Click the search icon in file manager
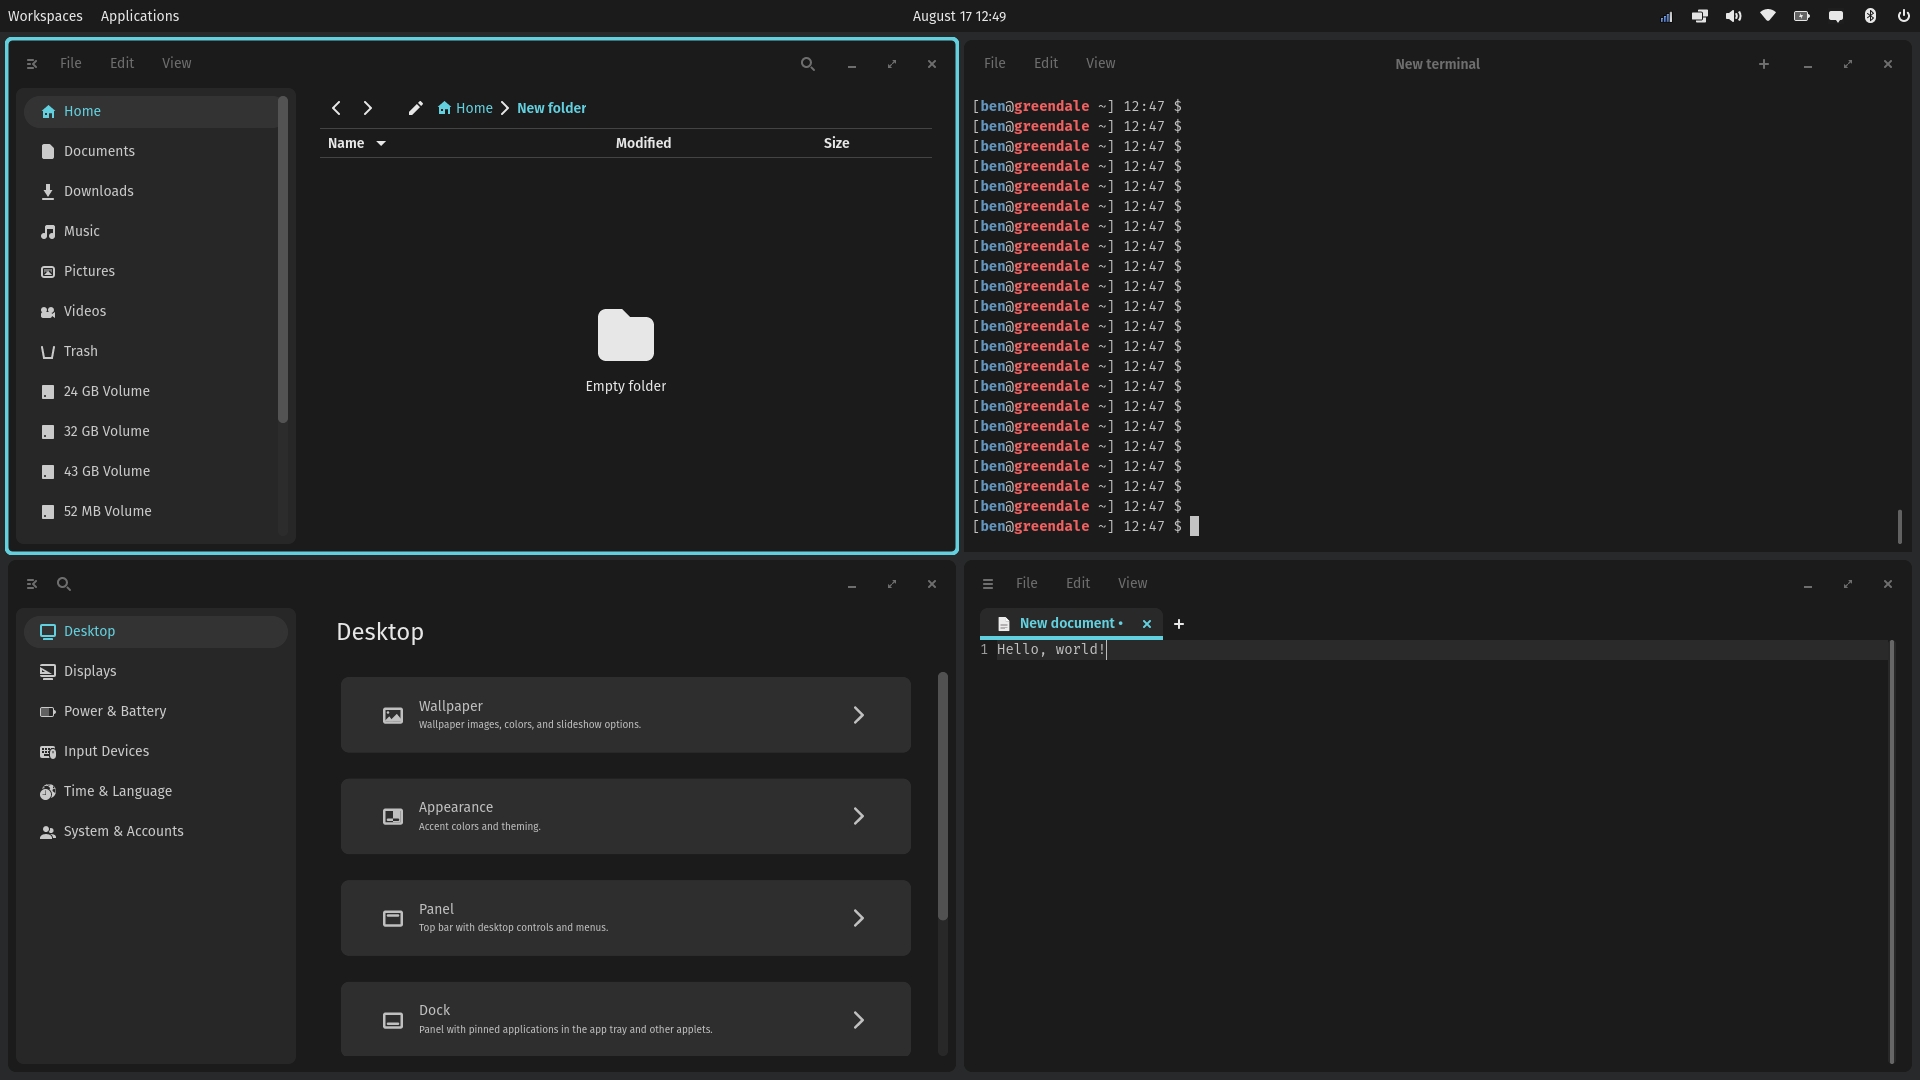 [x=808, y=64]
